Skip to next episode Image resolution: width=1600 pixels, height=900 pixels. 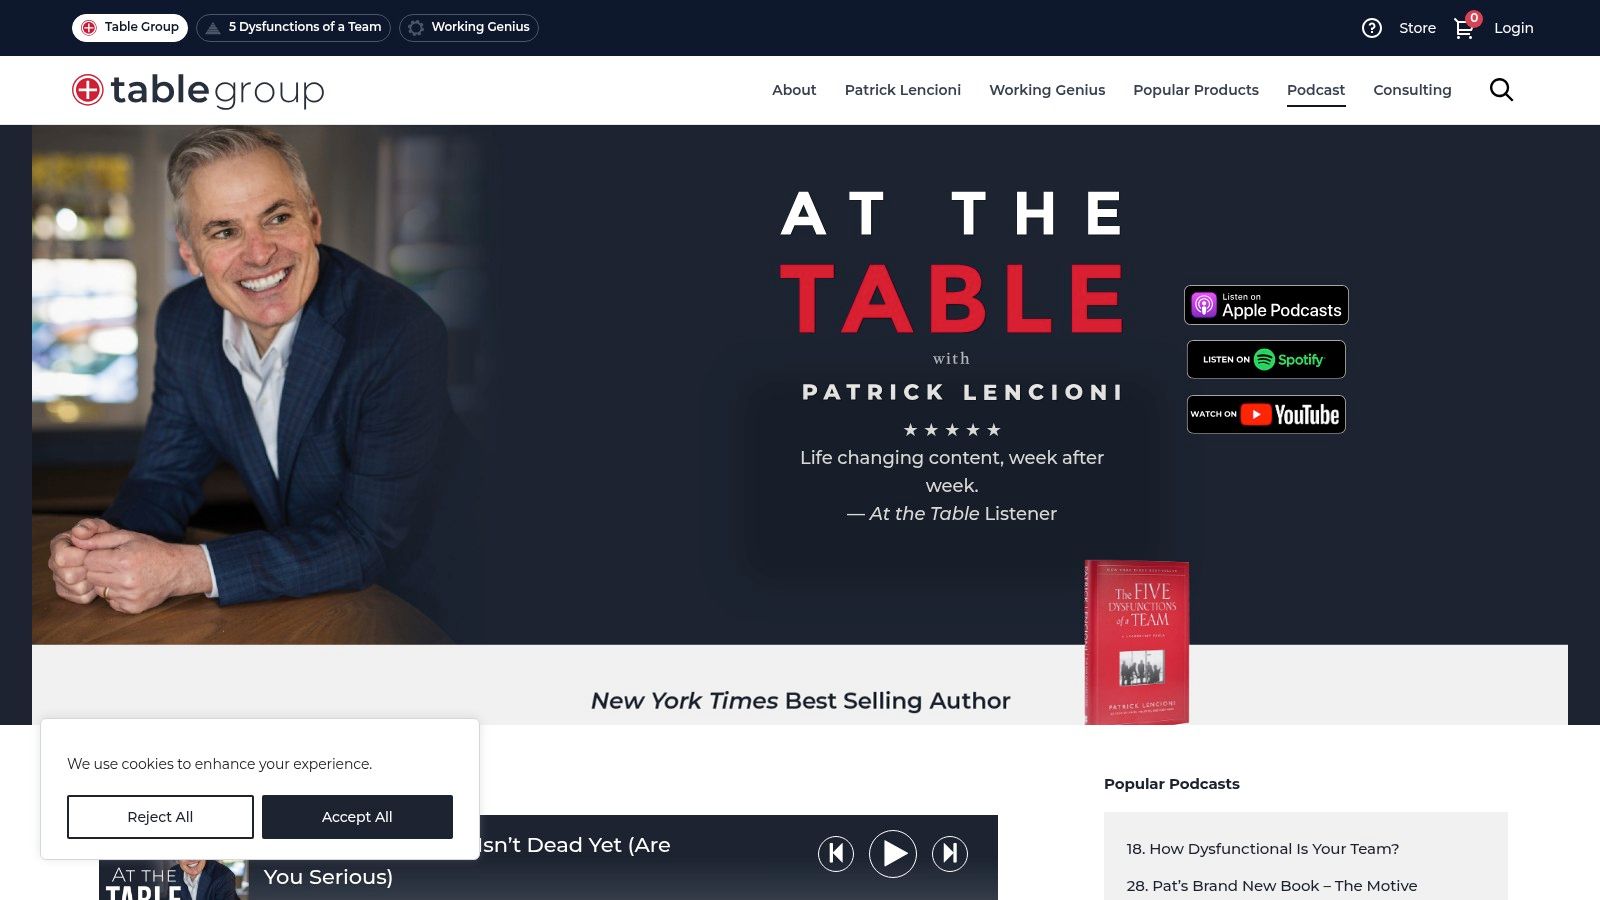click(x=950, y=853)
